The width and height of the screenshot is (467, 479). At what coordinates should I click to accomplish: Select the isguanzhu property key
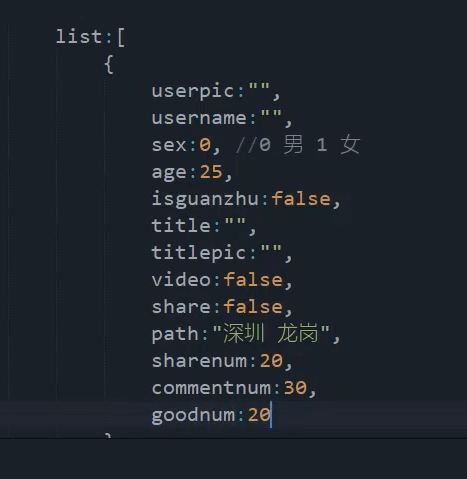[205, 199]
